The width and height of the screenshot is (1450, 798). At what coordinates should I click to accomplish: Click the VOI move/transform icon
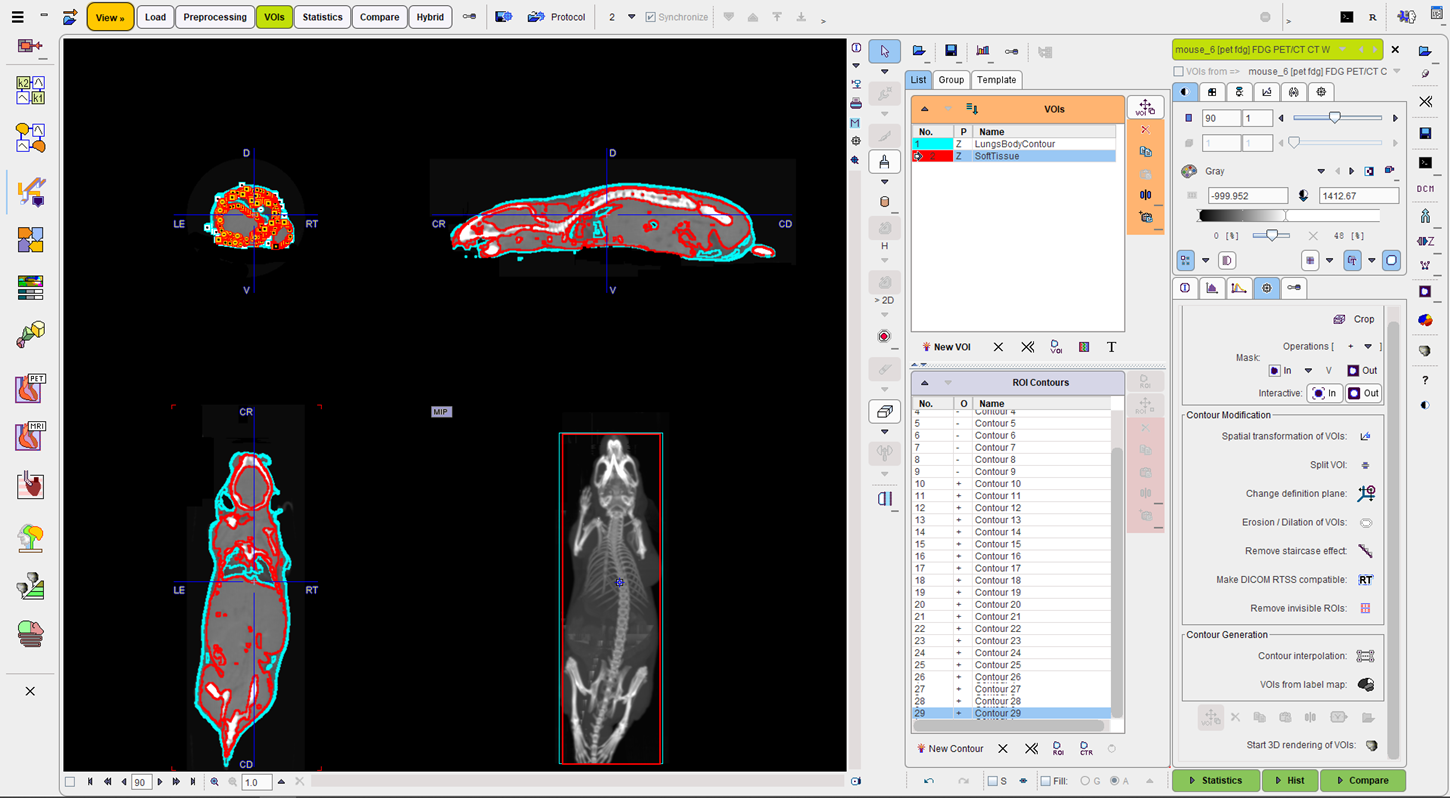click(1145, 108)
